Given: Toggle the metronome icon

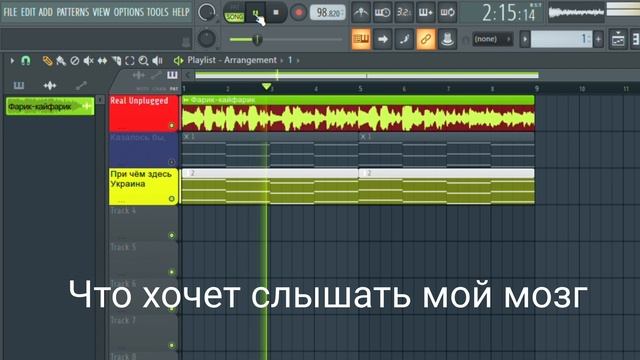Looking at the screenshot, I should pos(361,13).
